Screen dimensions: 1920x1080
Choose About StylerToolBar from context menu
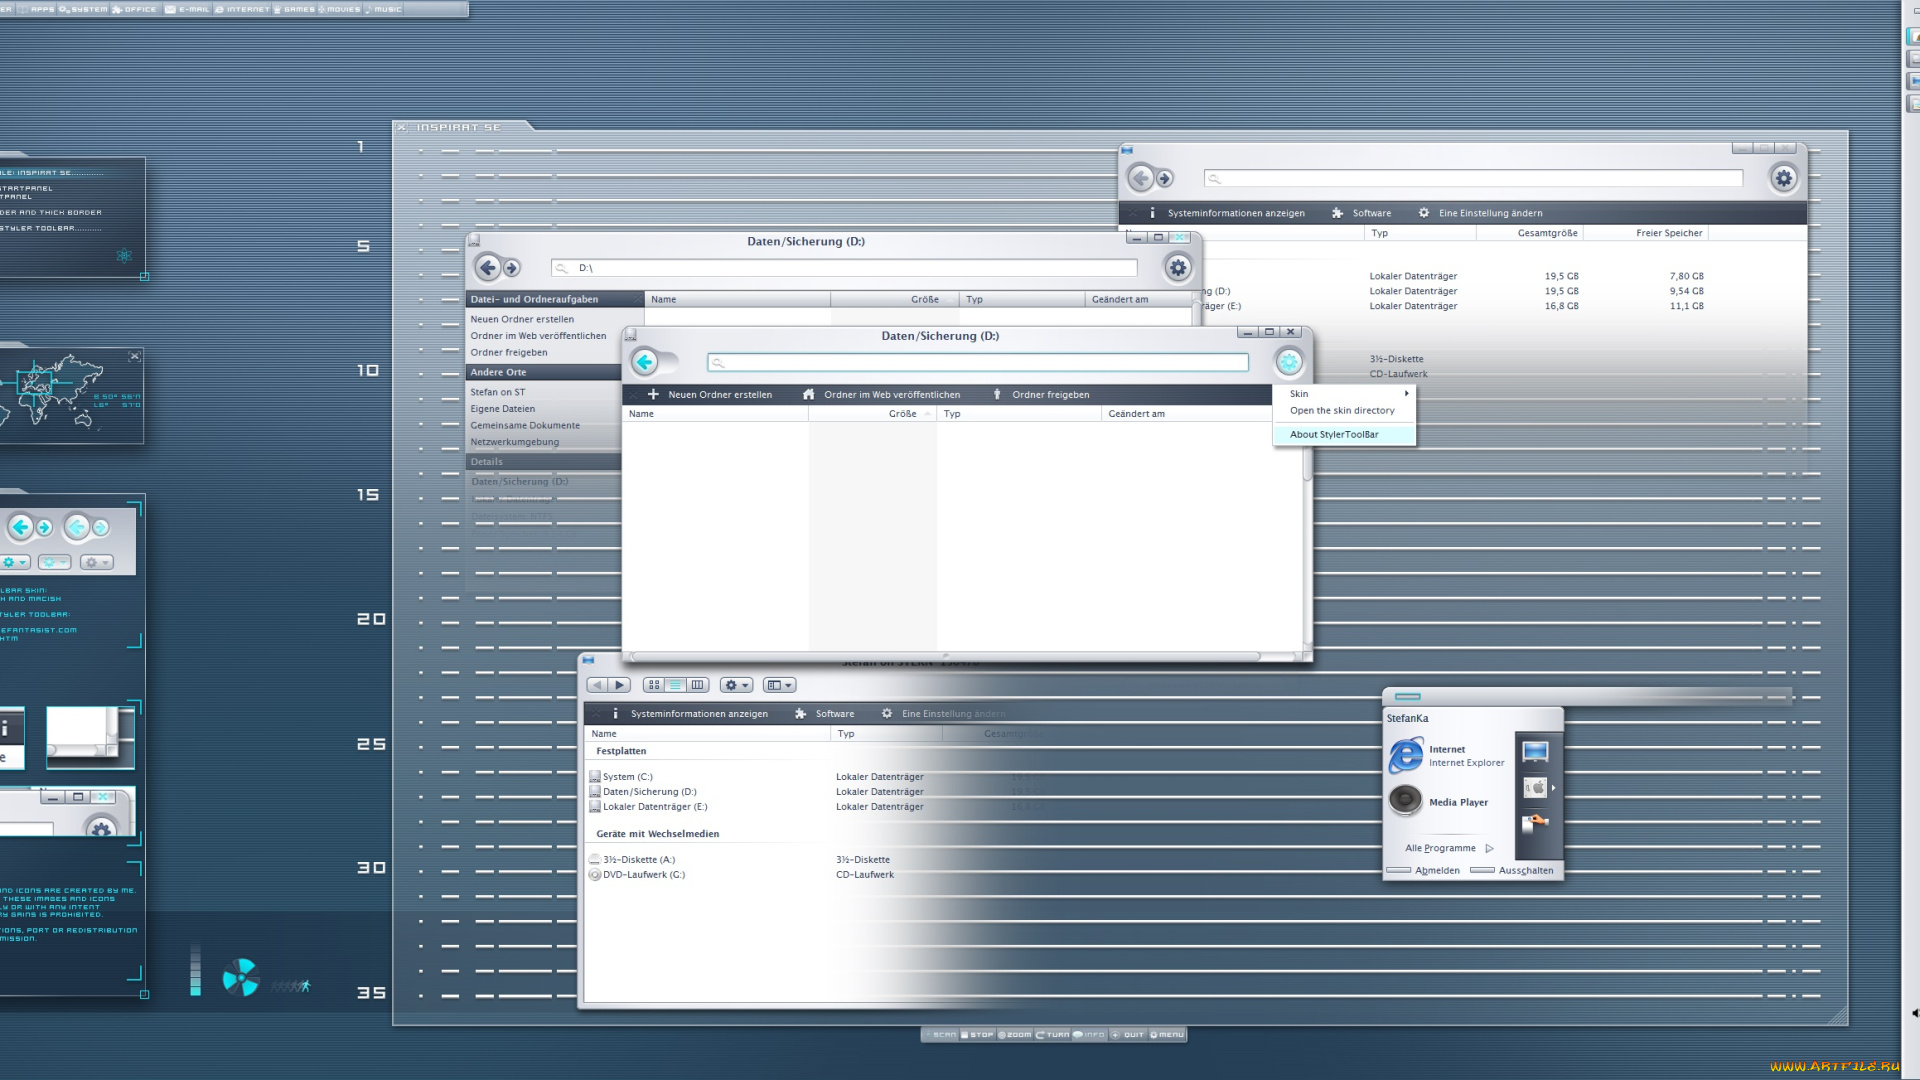tap(1334, 435)
